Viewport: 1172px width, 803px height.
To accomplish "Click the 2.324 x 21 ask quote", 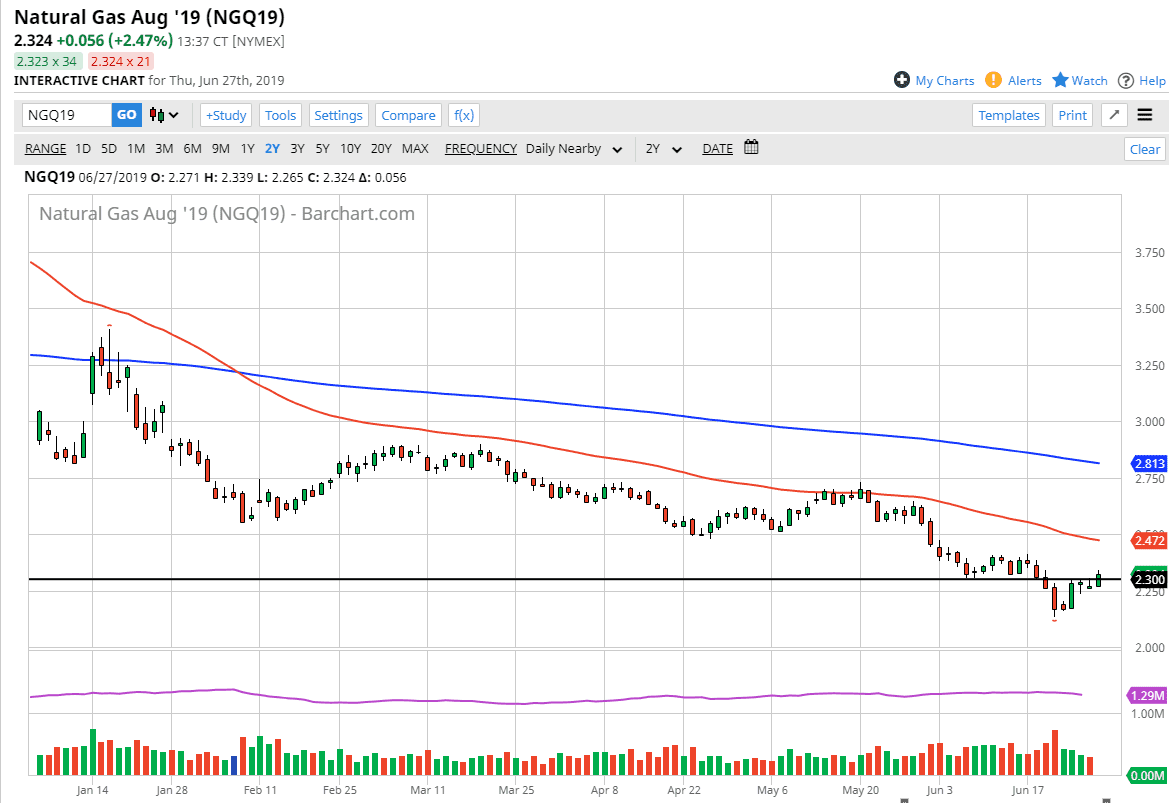I will [121, 61].
